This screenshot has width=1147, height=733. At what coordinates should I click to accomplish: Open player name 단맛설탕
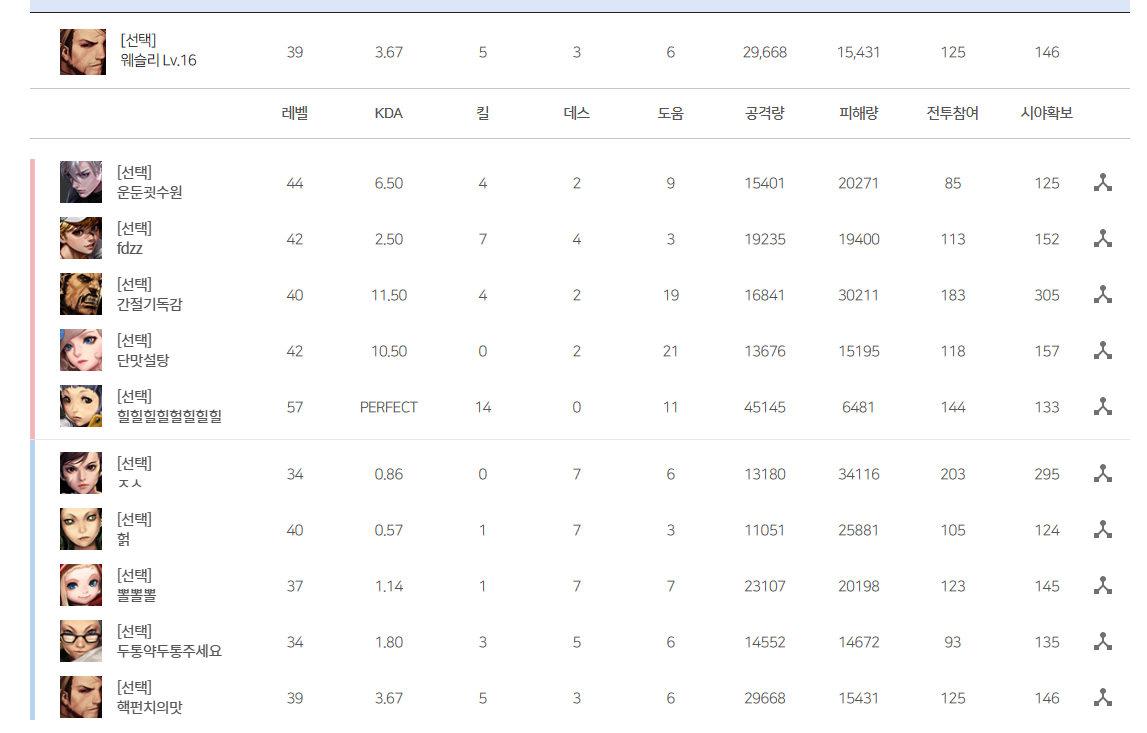tap(143, 360)
